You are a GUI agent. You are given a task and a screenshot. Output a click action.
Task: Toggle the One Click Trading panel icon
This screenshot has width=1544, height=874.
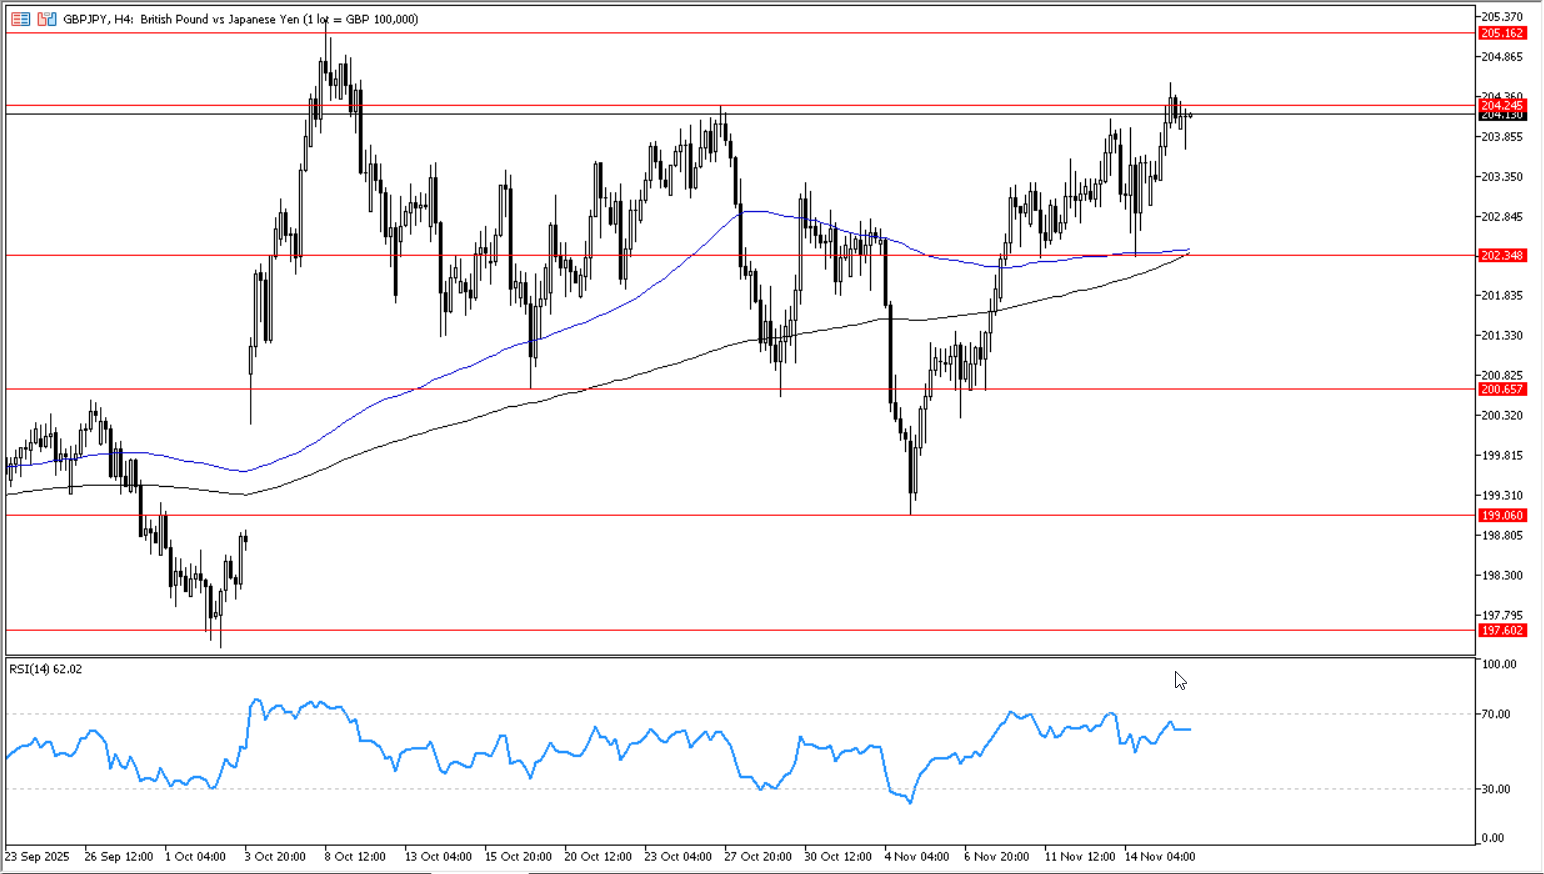click(47, 19)
